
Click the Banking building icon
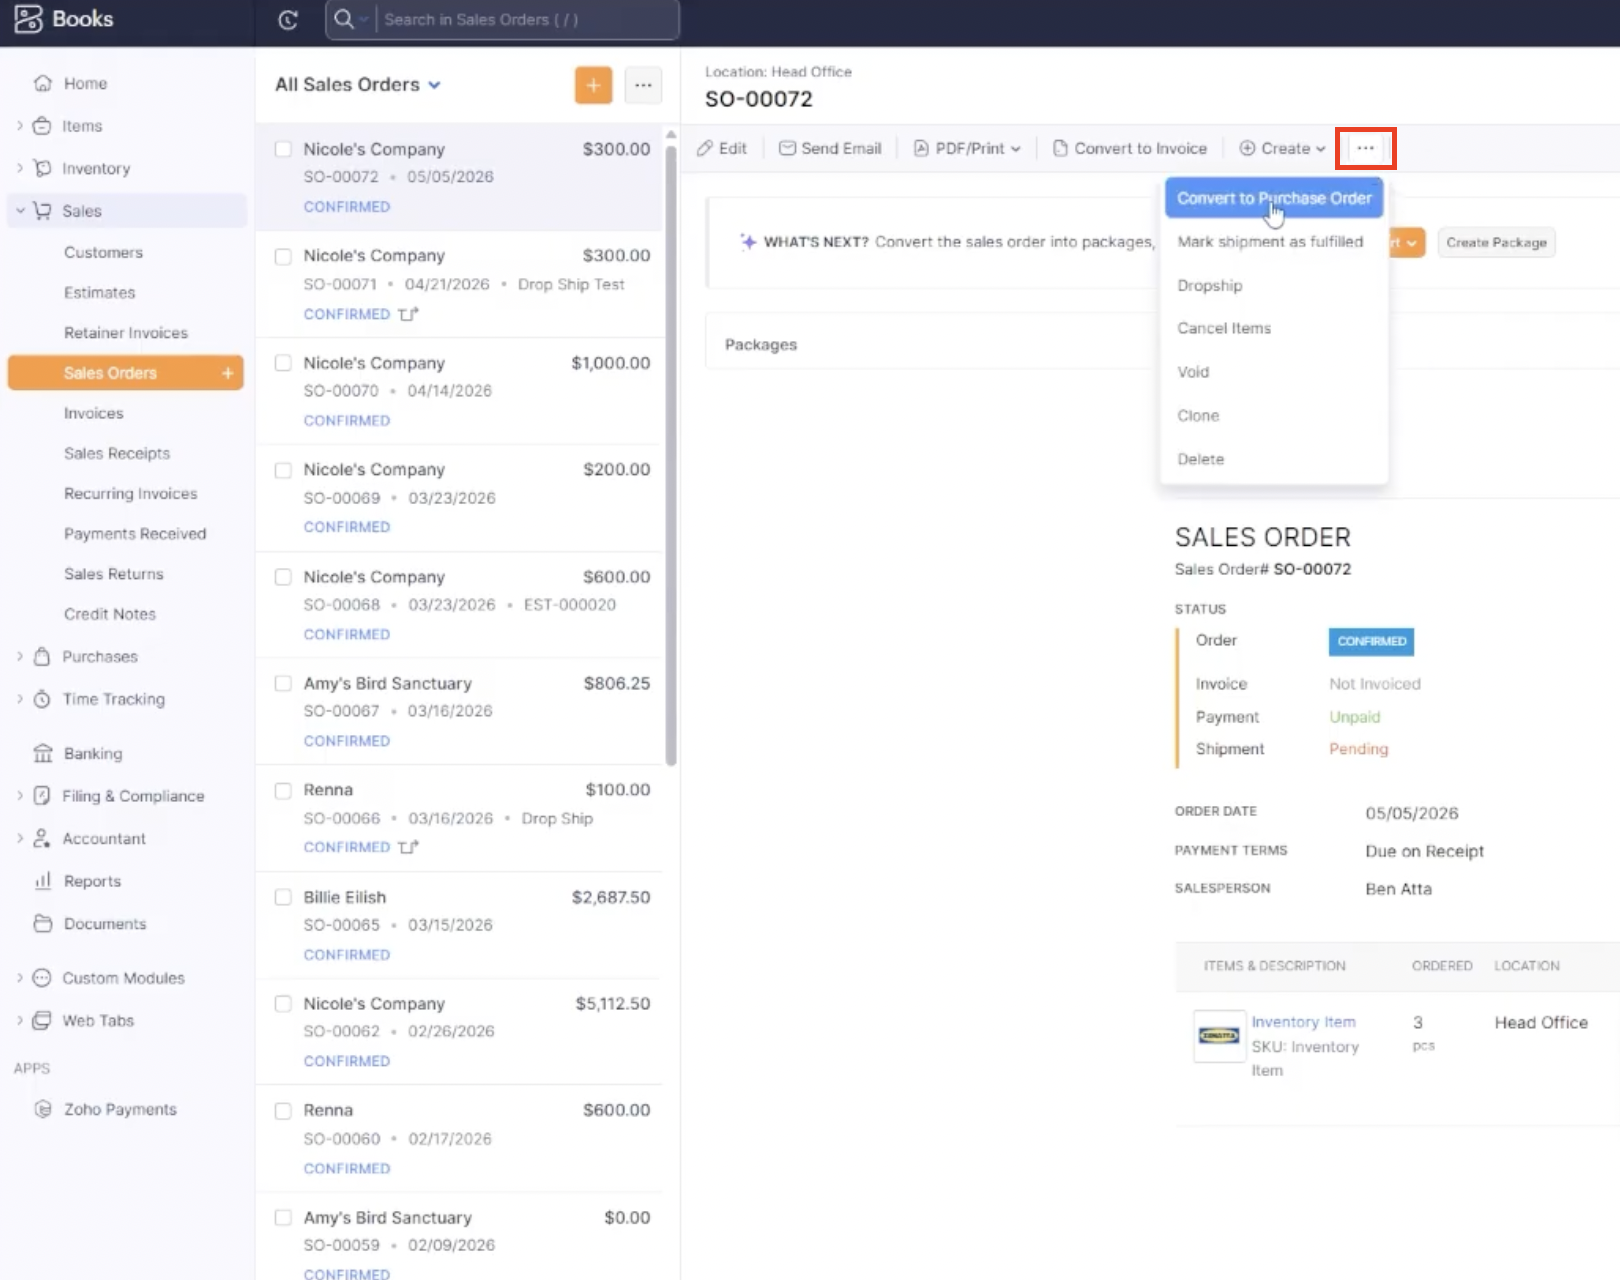coord(42,753)
